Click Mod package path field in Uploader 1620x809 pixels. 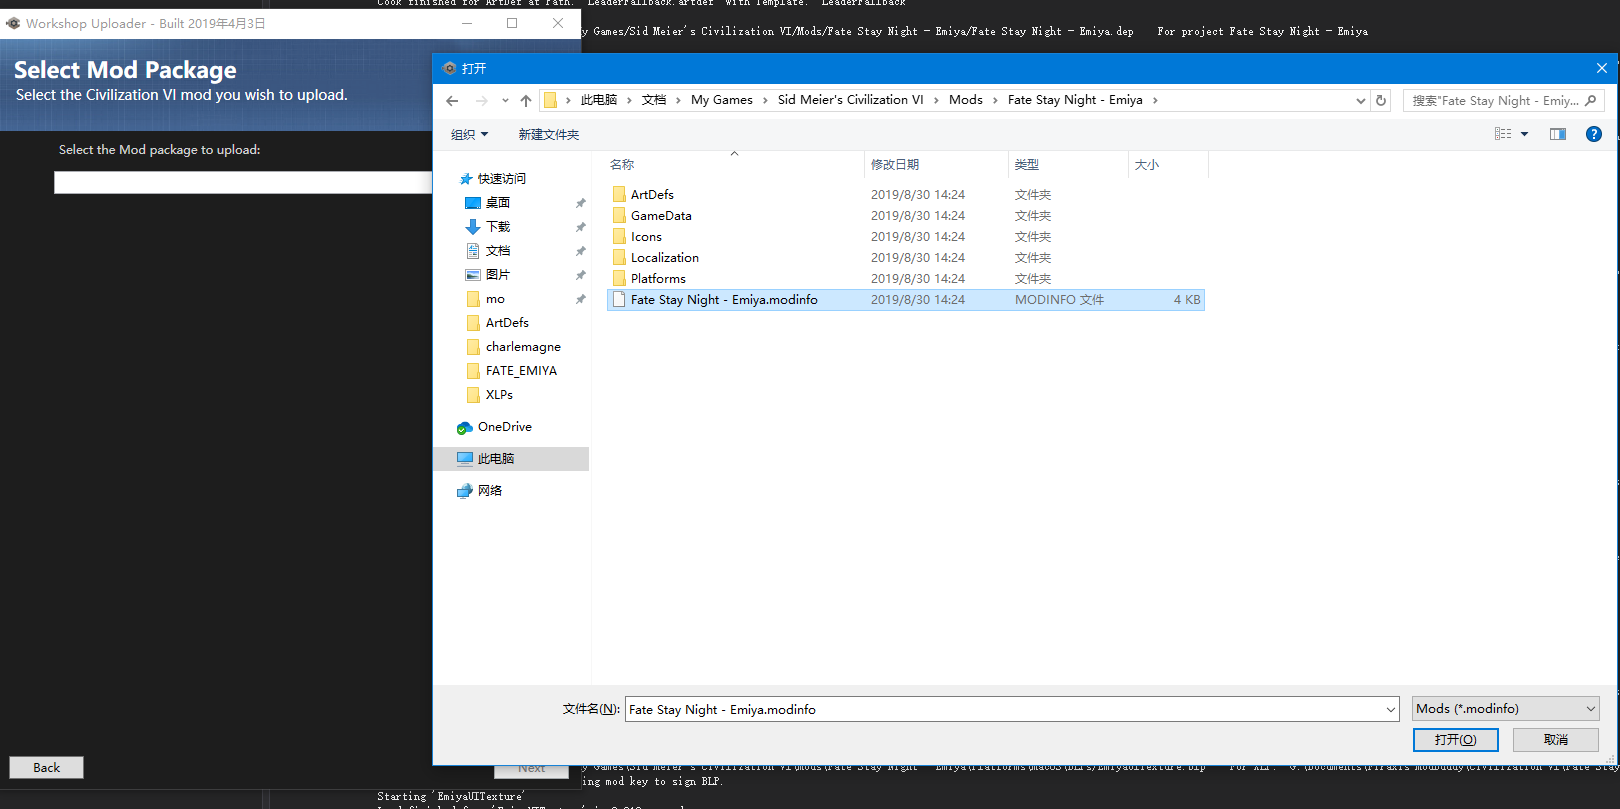pos(243,182)
